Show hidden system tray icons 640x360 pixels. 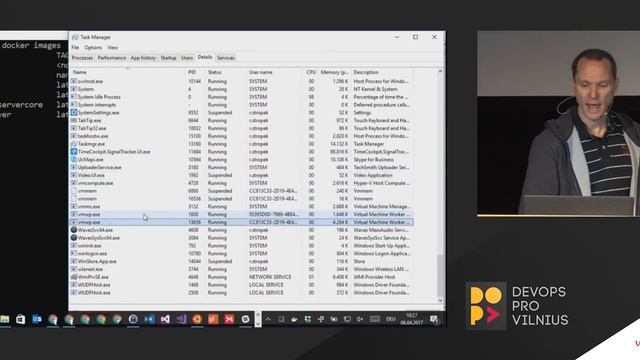[268, 319]
